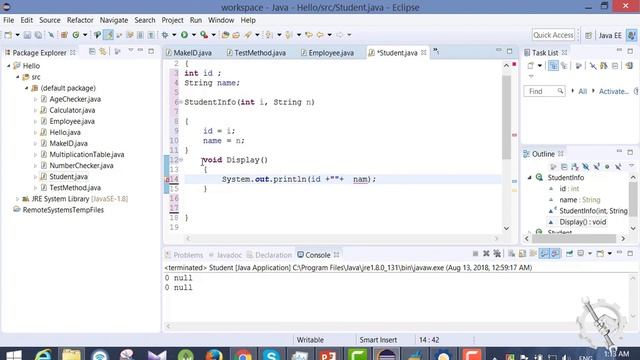Toggle Show Console on standard error
The height and width of the screenshot is (360, 640).
coord(556,254)
